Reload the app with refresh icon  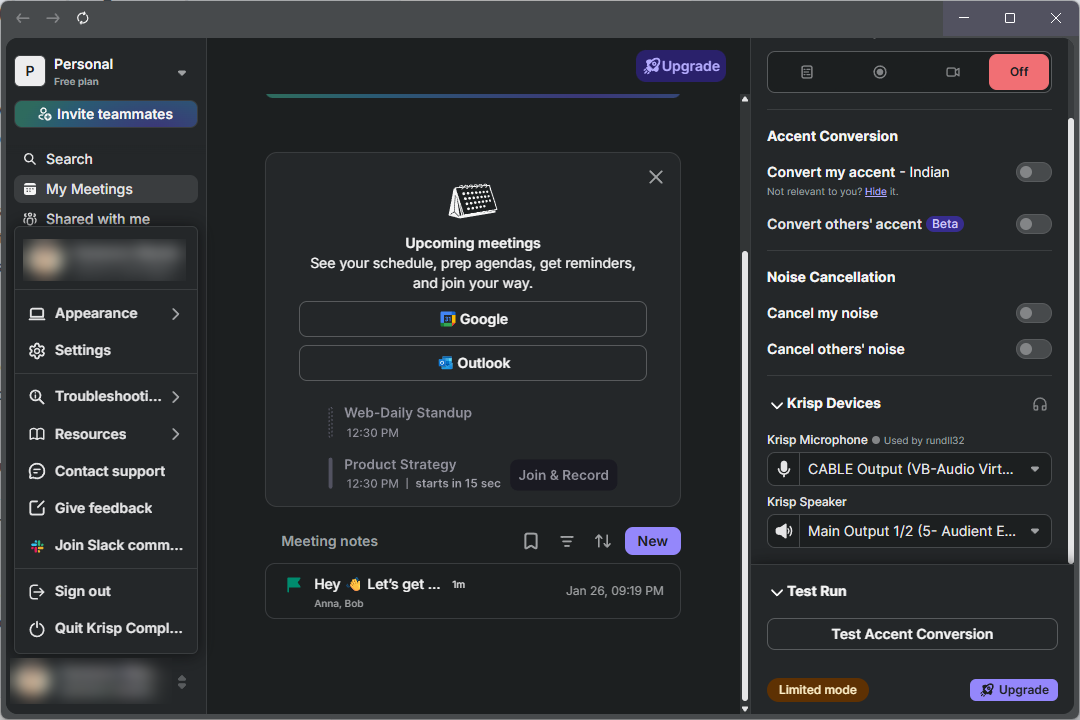click(x=83, y=18)
